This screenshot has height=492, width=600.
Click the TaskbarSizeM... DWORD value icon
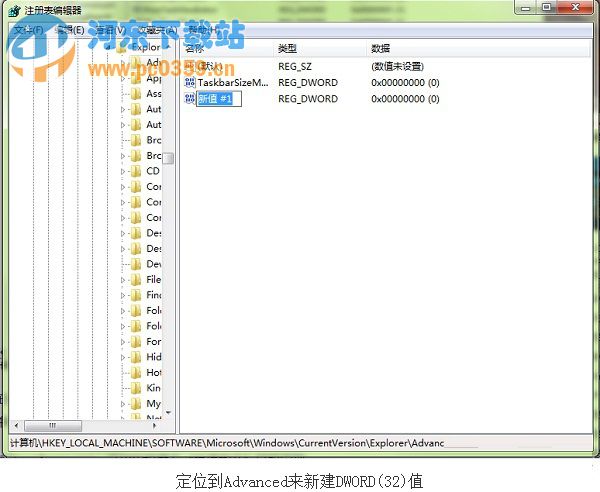(x=190, y=82)
